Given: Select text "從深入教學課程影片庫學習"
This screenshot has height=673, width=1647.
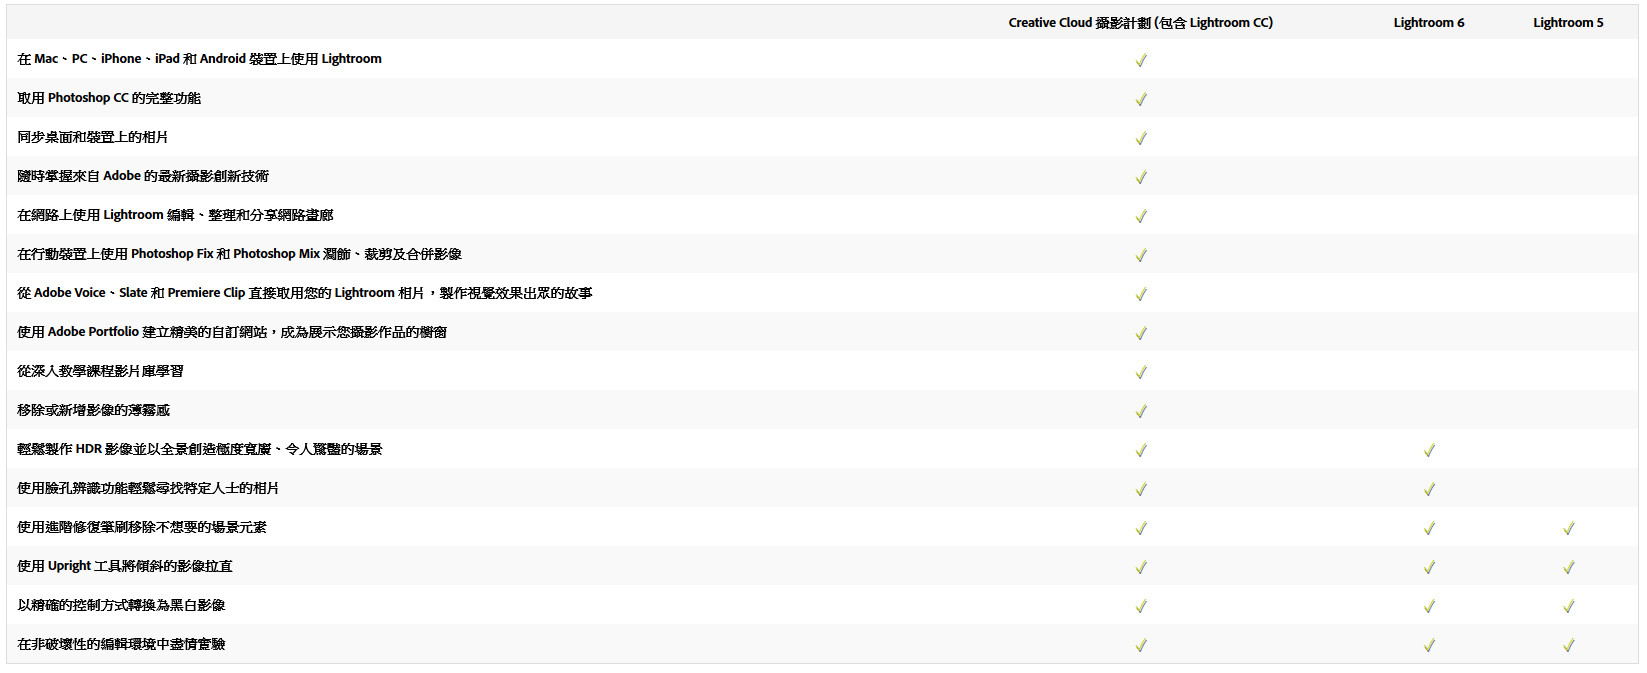Looking at the screenshot, I should (x=100, y=371).
